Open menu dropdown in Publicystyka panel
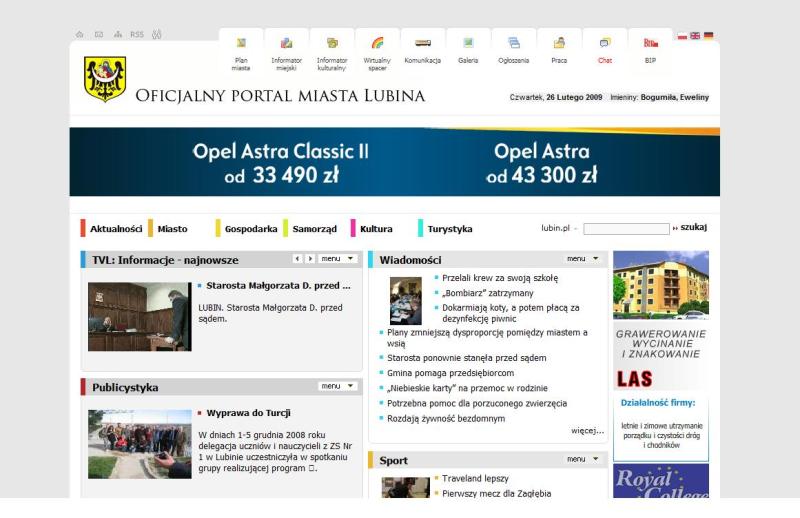Image resolution: width=800 pixels, height=518 pixels. [x=337, y=386]
